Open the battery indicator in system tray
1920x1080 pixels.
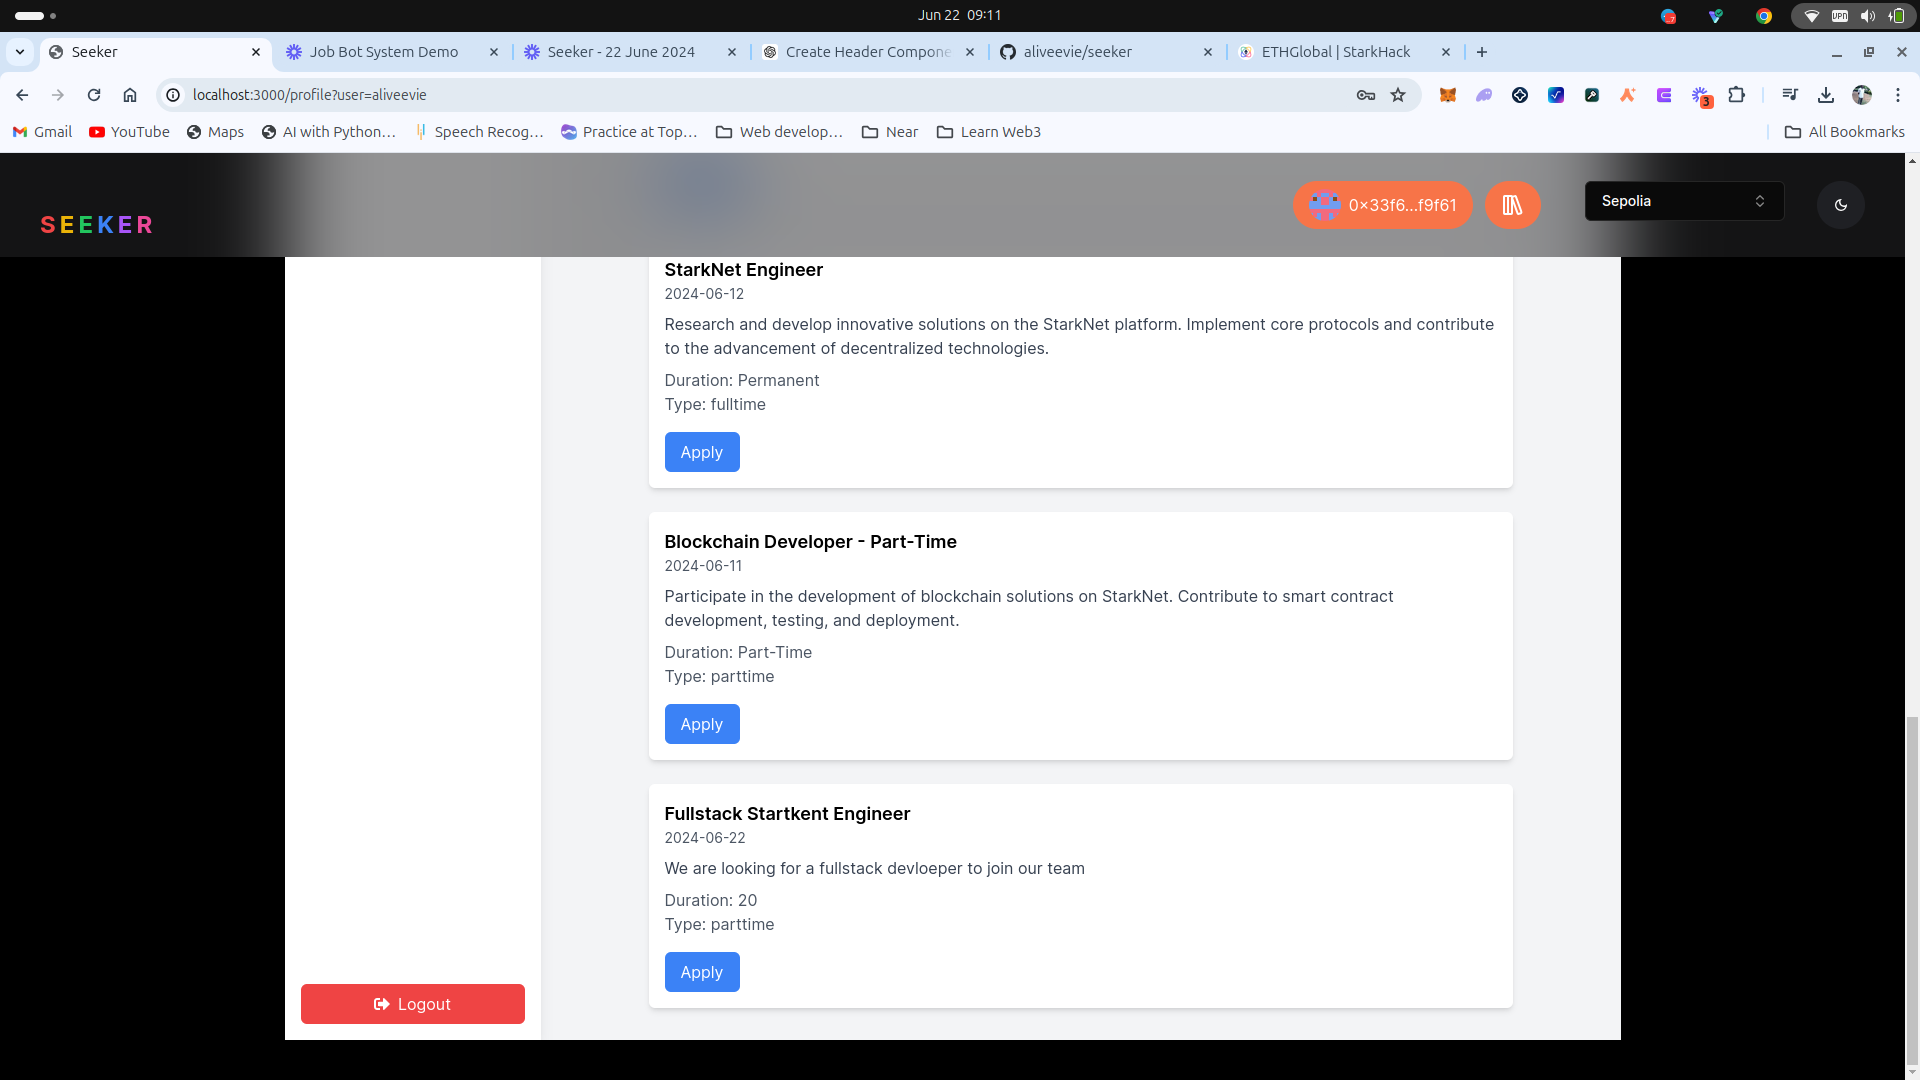[x=1896, y=16]
